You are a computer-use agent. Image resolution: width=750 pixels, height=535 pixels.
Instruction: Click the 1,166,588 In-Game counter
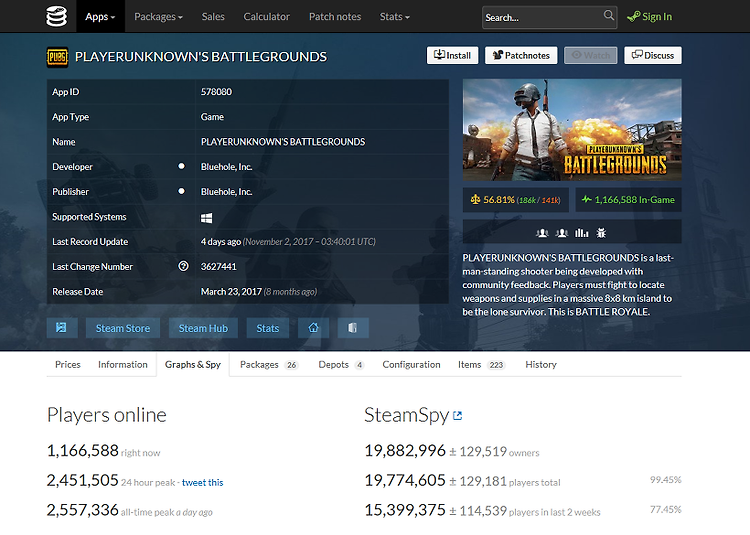point(628,200)
